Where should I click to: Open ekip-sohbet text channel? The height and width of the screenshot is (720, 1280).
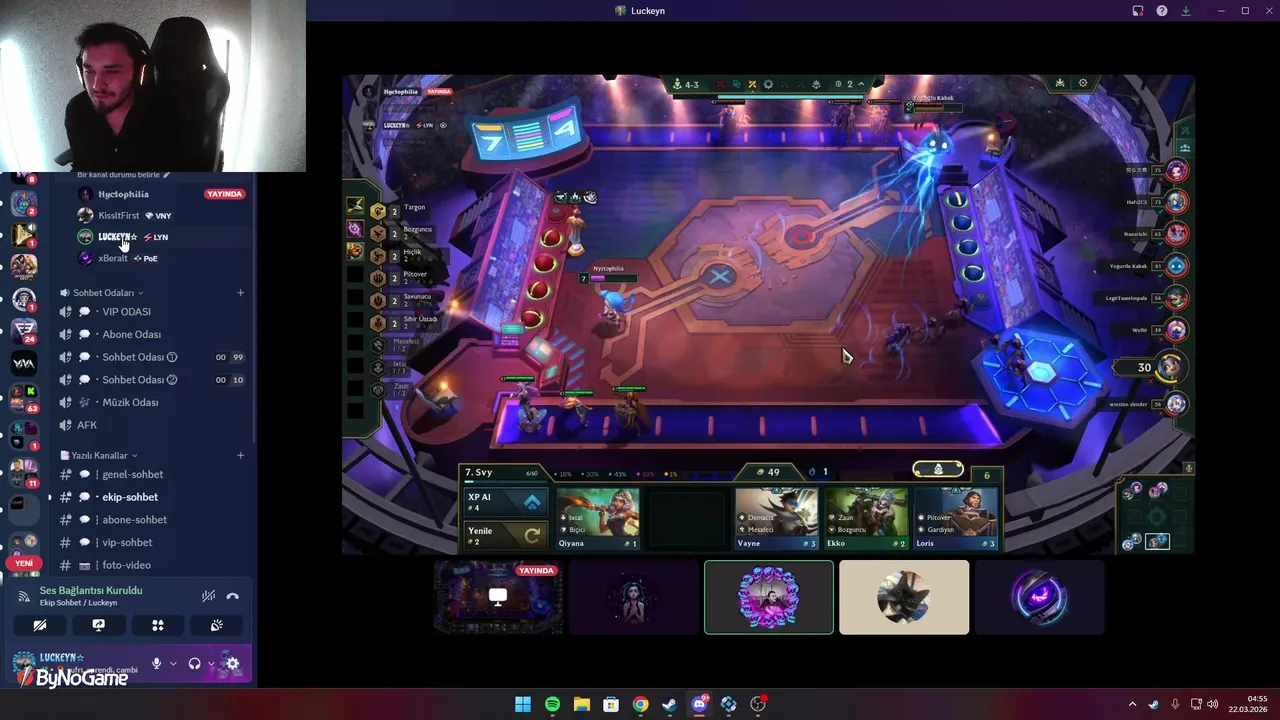(152, 497)
